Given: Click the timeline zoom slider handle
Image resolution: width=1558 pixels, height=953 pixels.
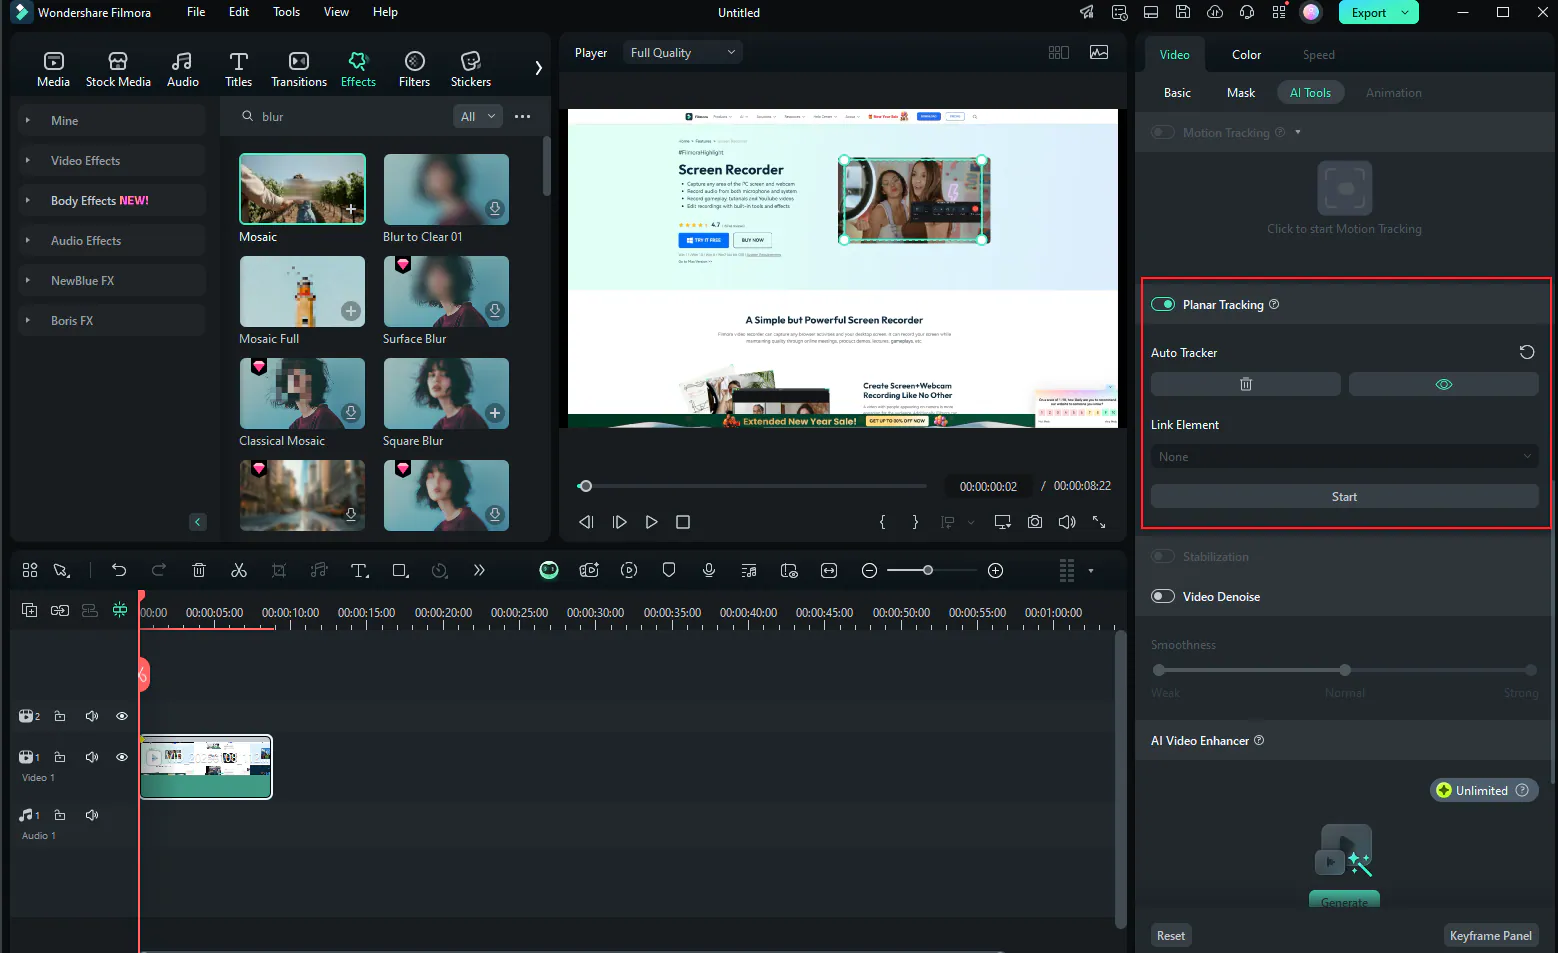Looking at the screenshot, I should tap(928, 570).
